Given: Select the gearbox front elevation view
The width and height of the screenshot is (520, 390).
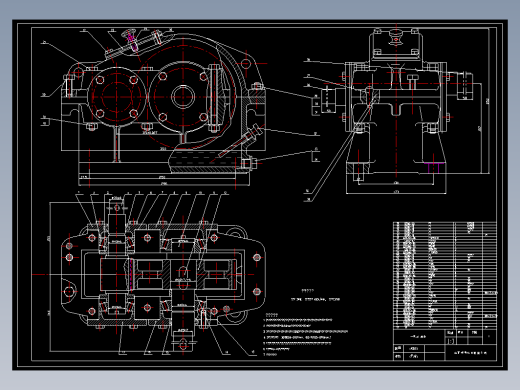Looking at the screenshot, I should (x=163, y=108).
